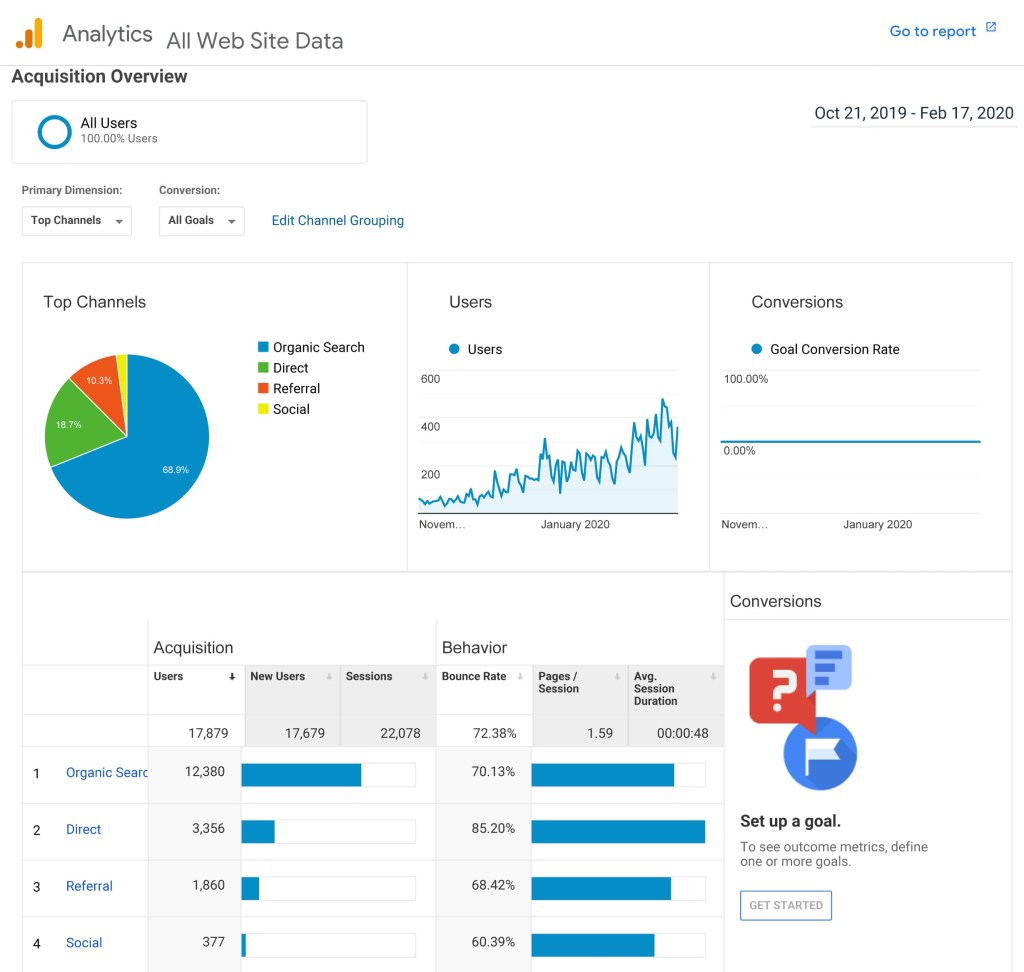This screenshot has height=972, width=1024.
Task: Select the Referral channel link
Action: [89, 886]
